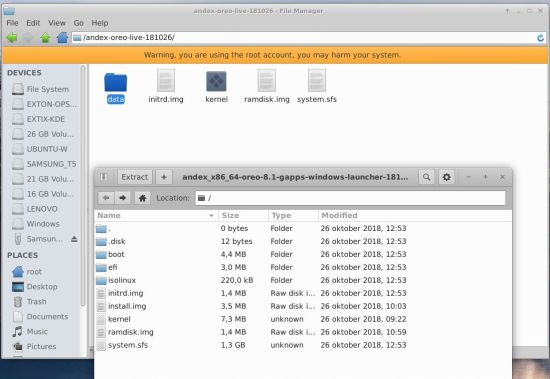Viewport: 550px width, 379px height.
Task: Go back in archive manager
Action: pos(106,198)
